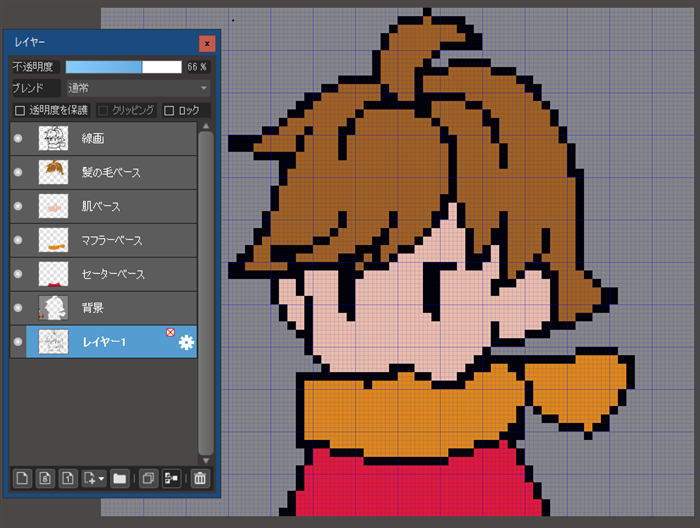
Task: Click the red crossed-out icon on レイヤー1
Action: [x=170, y=332]
